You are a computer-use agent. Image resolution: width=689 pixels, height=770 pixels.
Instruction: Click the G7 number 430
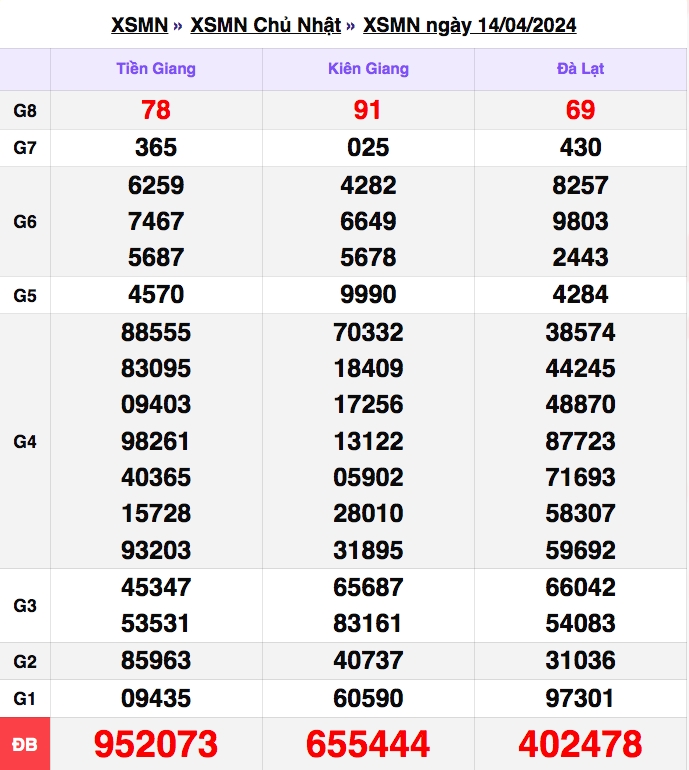(580, 147)
